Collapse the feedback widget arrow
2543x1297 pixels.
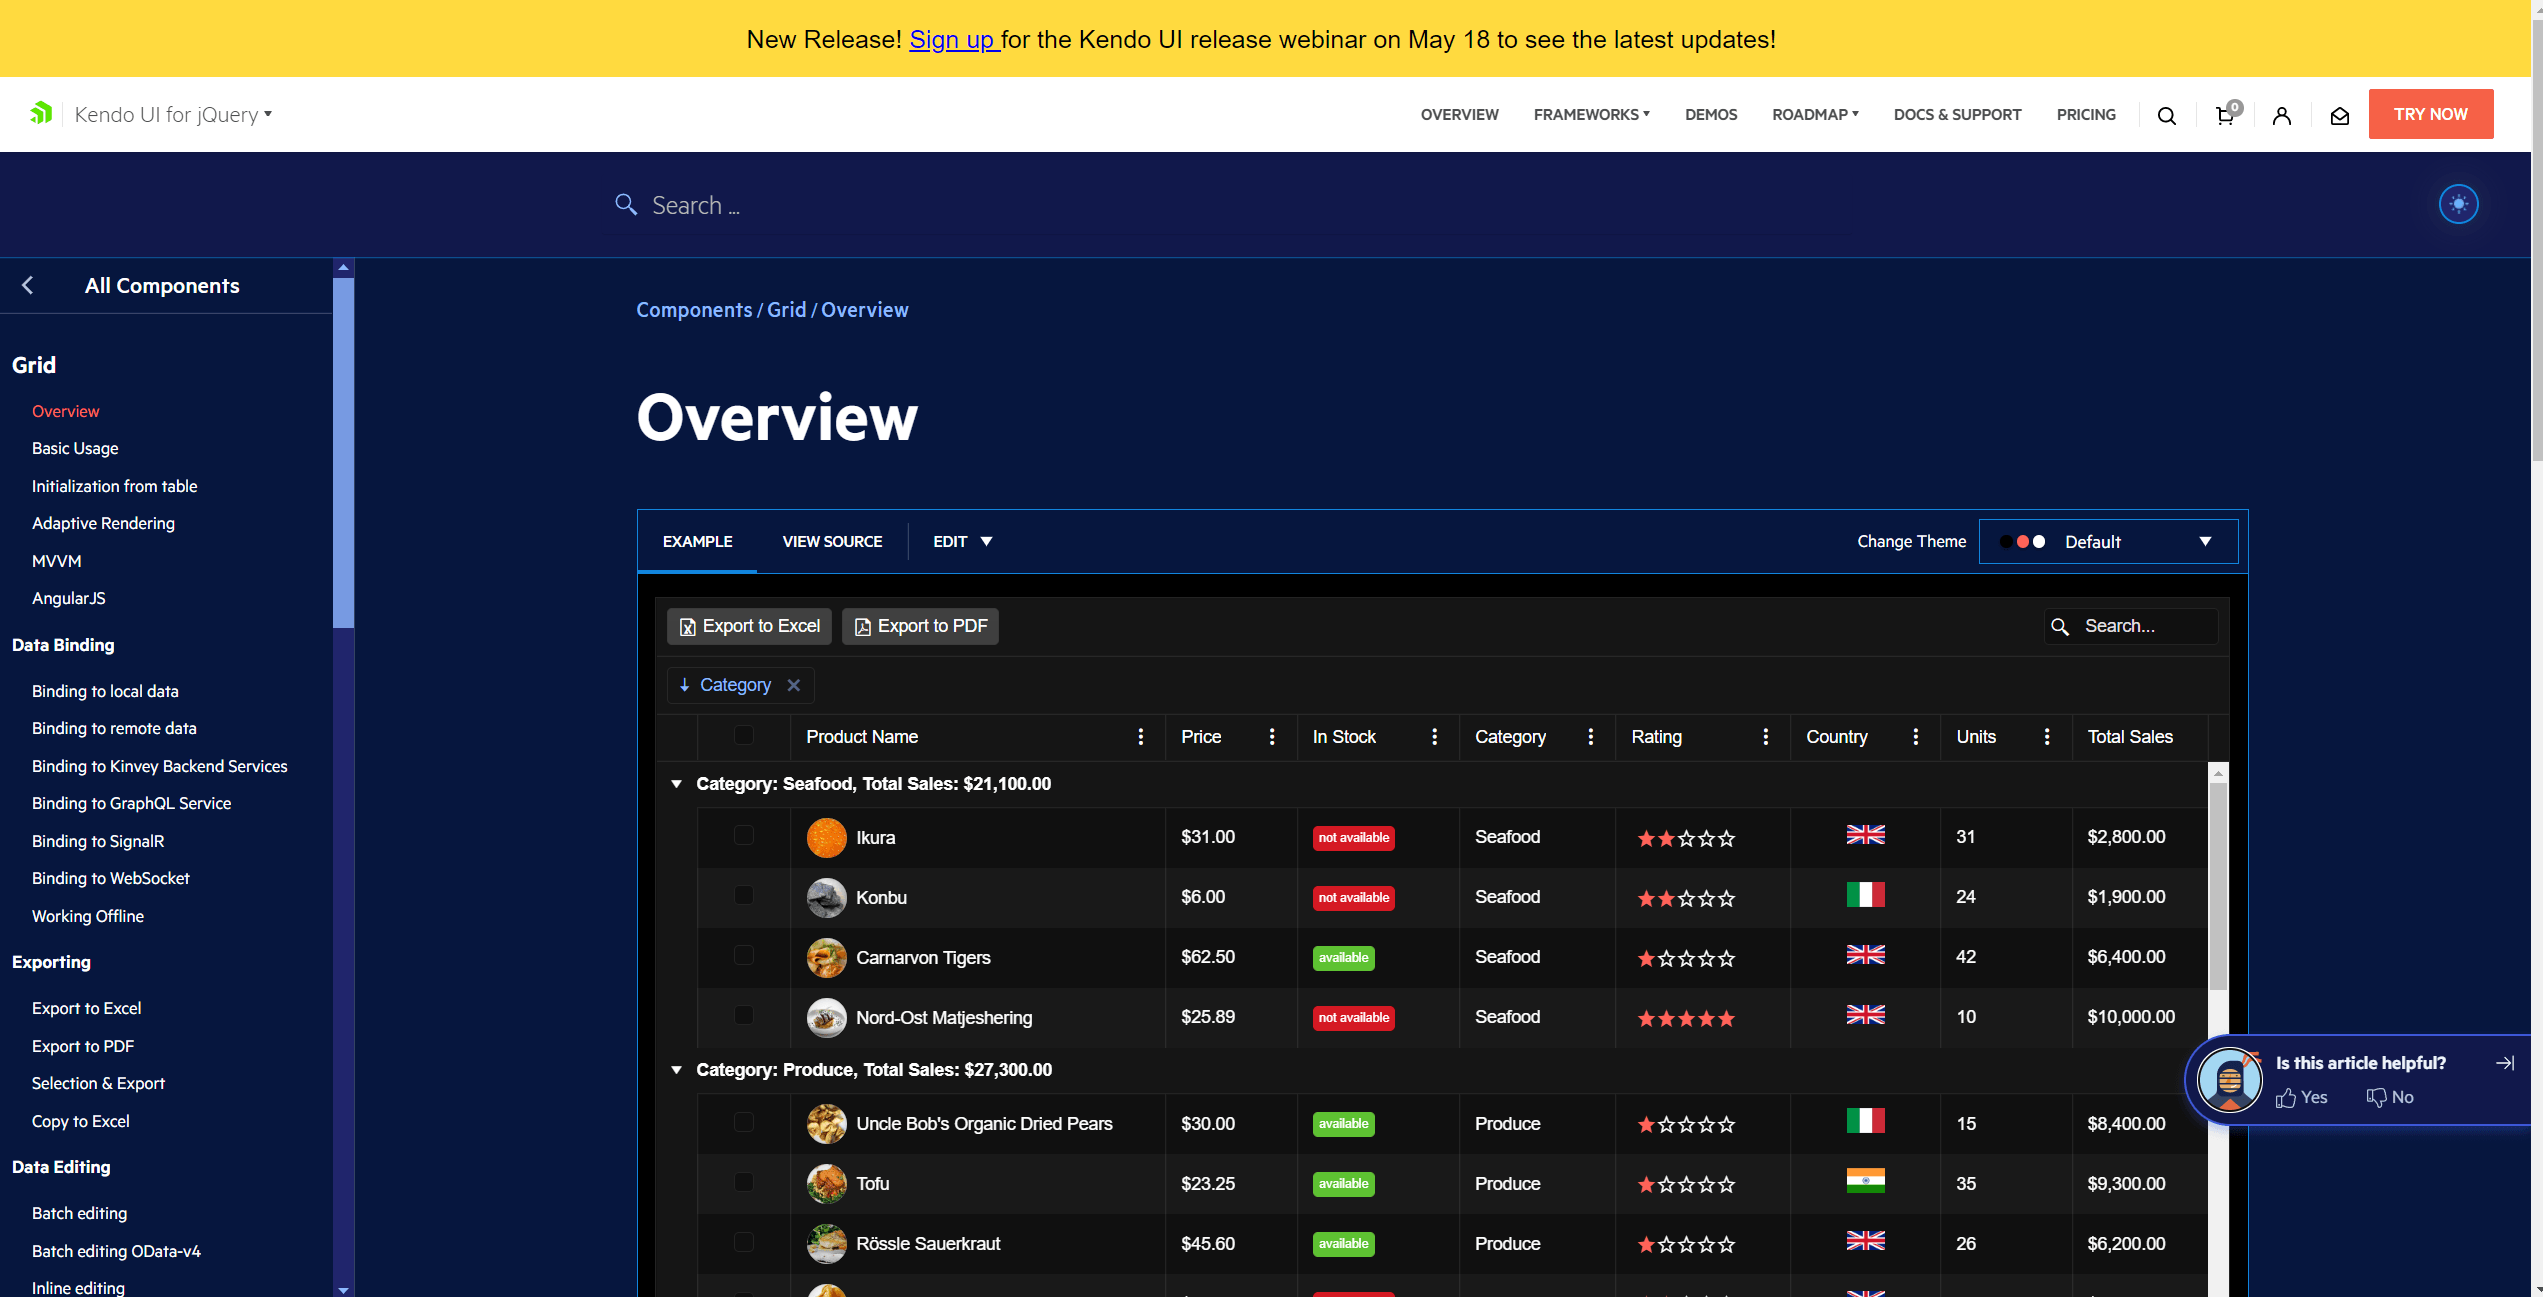click(2505, 1063)
